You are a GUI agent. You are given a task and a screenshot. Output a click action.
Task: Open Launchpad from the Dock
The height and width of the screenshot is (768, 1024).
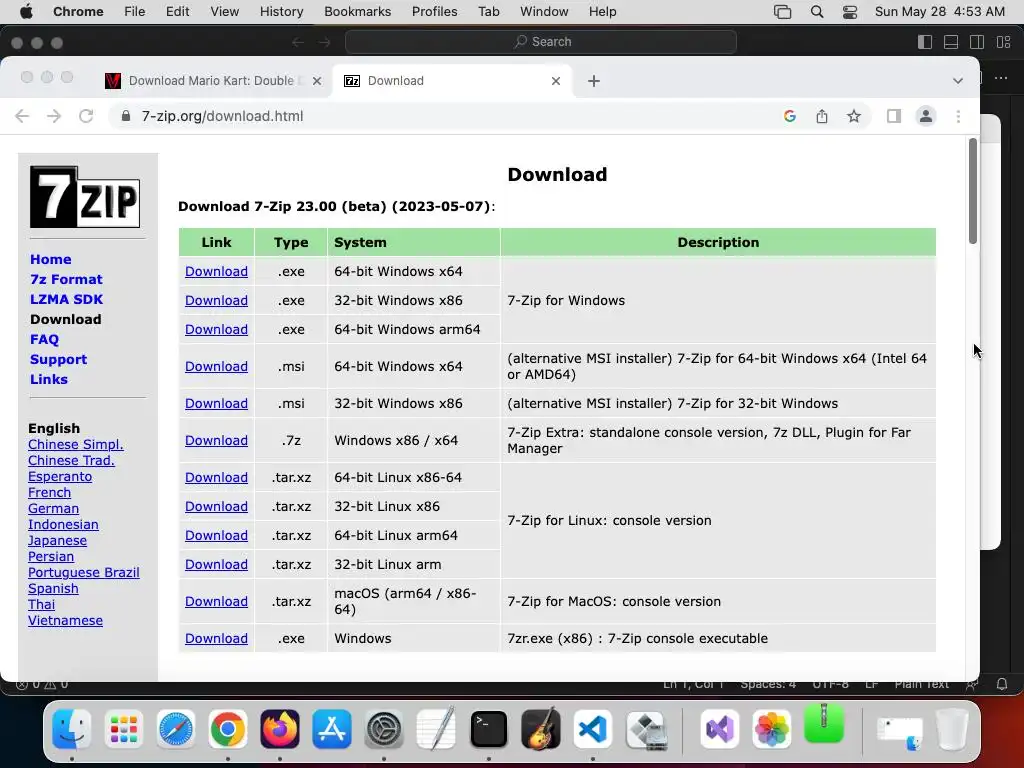[x=123, y=729]
